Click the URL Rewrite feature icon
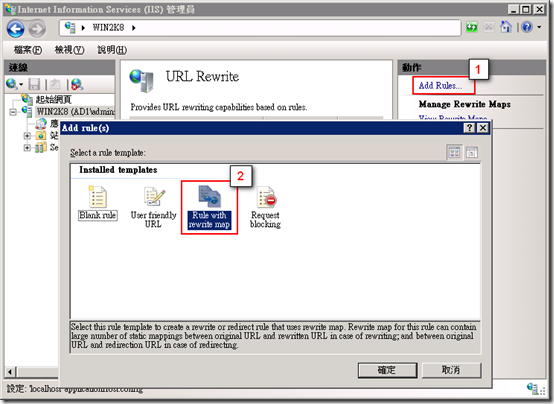This screenshot has height=404, width=554. (x=142, y=81)
